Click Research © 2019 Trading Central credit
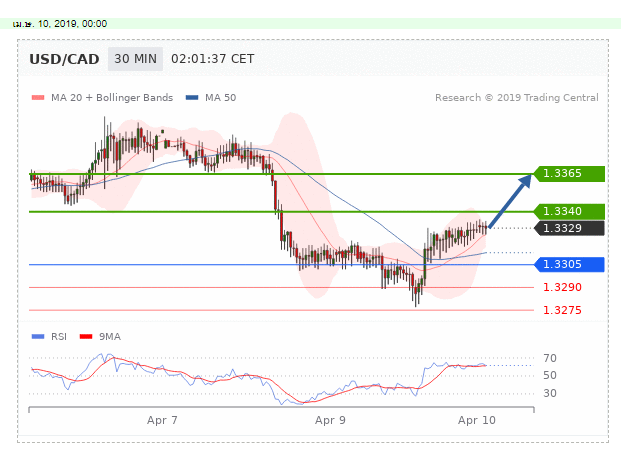This screenshot has width=621, height=453. [517, 98]
